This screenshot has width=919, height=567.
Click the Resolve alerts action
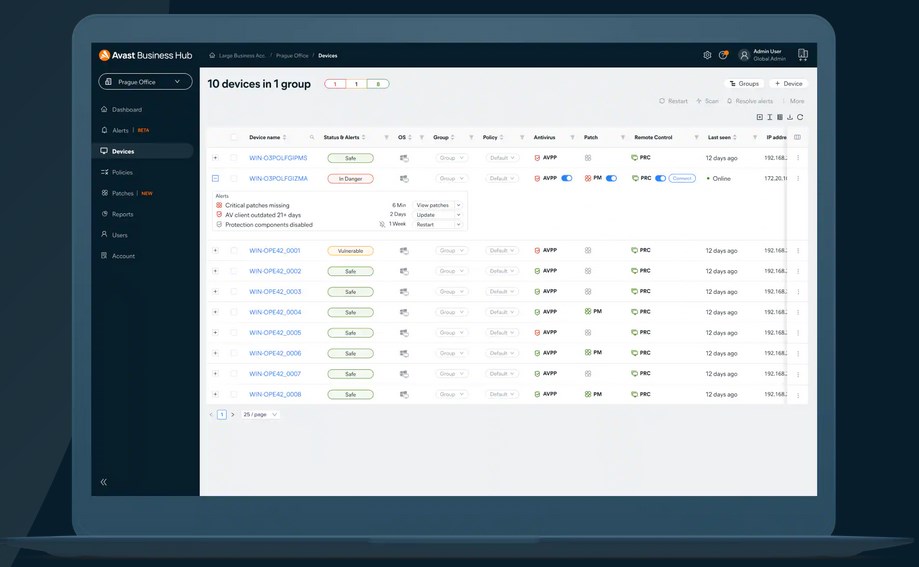click(750, 101)
